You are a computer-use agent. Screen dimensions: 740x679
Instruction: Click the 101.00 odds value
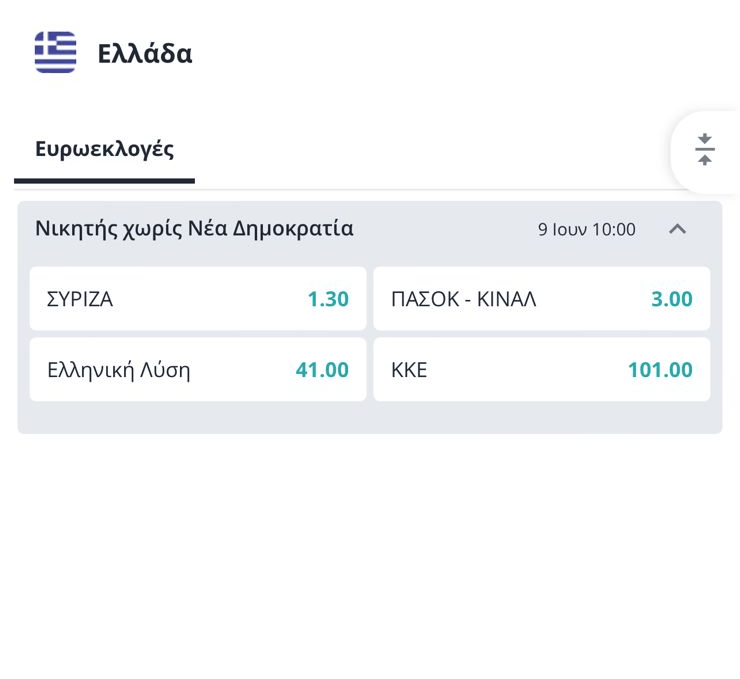(x=660, y=370)
